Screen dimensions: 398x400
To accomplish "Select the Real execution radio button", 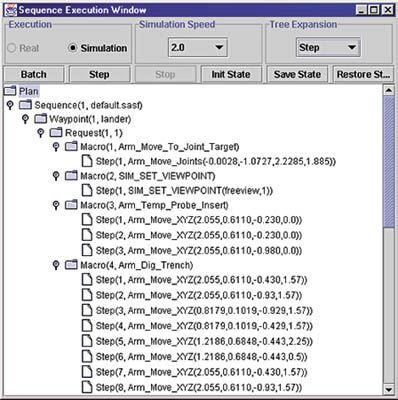I will tap(12, 48).
